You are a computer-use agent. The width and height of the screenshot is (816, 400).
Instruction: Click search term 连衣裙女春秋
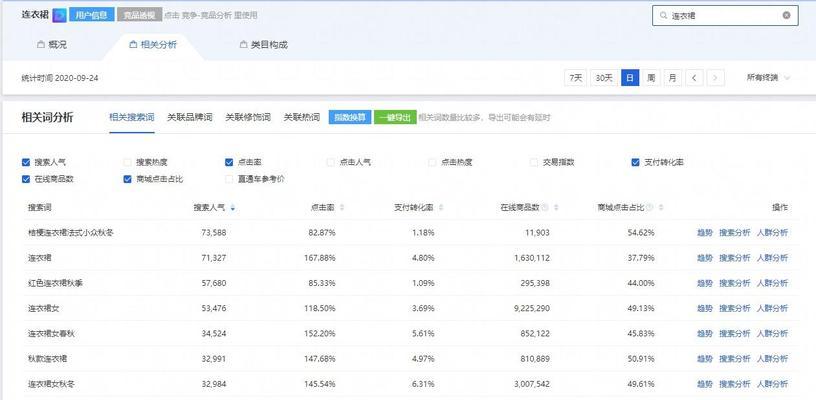(51, 333)
